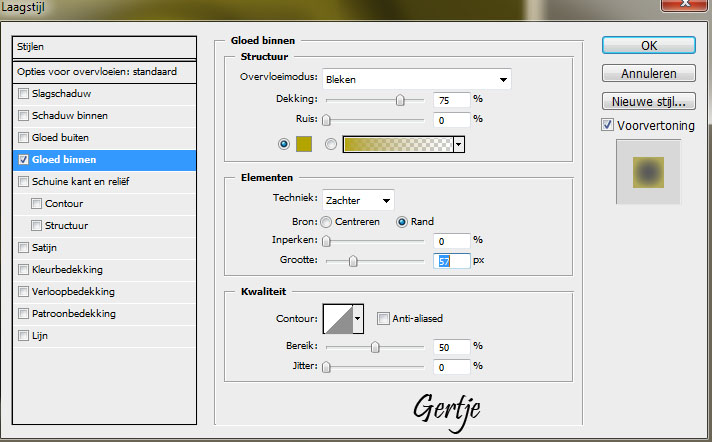Viewport: 712px width, 442px height.
Task: Enable the Lijn checkbox
Action: pyautogui.click(x=23, y=335)
